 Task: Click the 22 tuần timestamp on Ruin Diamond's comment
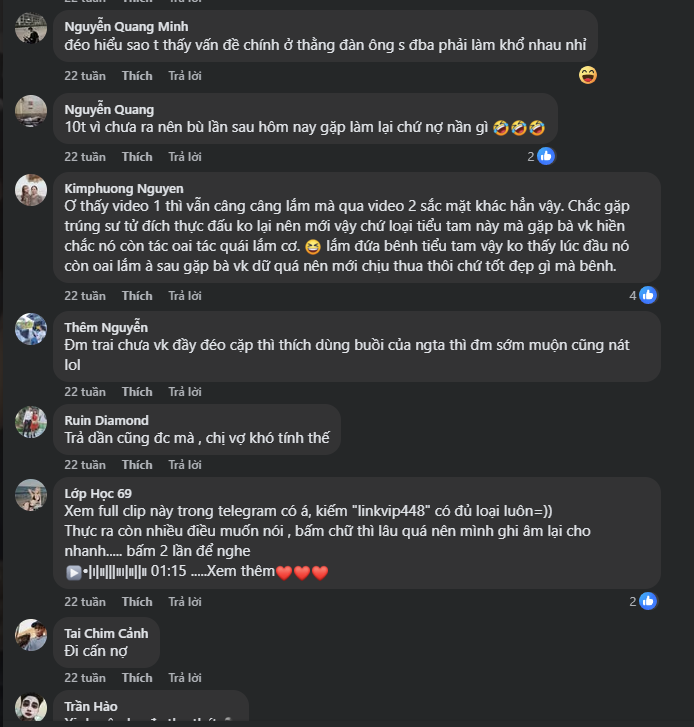[x=85, y=464]
